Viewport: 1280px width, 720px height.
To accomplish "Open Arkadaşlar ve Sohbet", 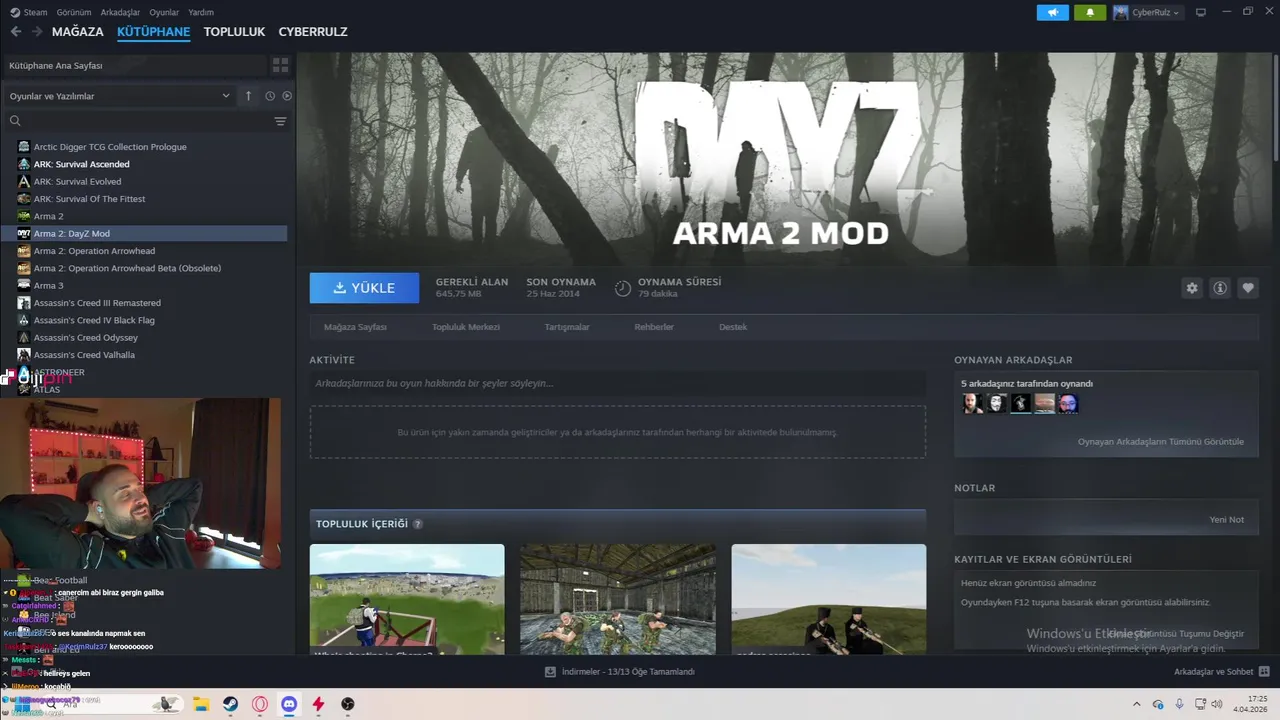I will coord(1222,672).
